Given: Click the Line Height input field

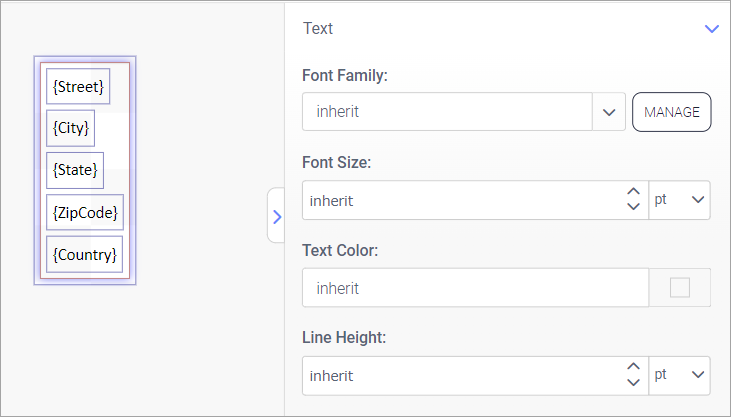Looking at the screenshot, I should click(x=460, y=376).
